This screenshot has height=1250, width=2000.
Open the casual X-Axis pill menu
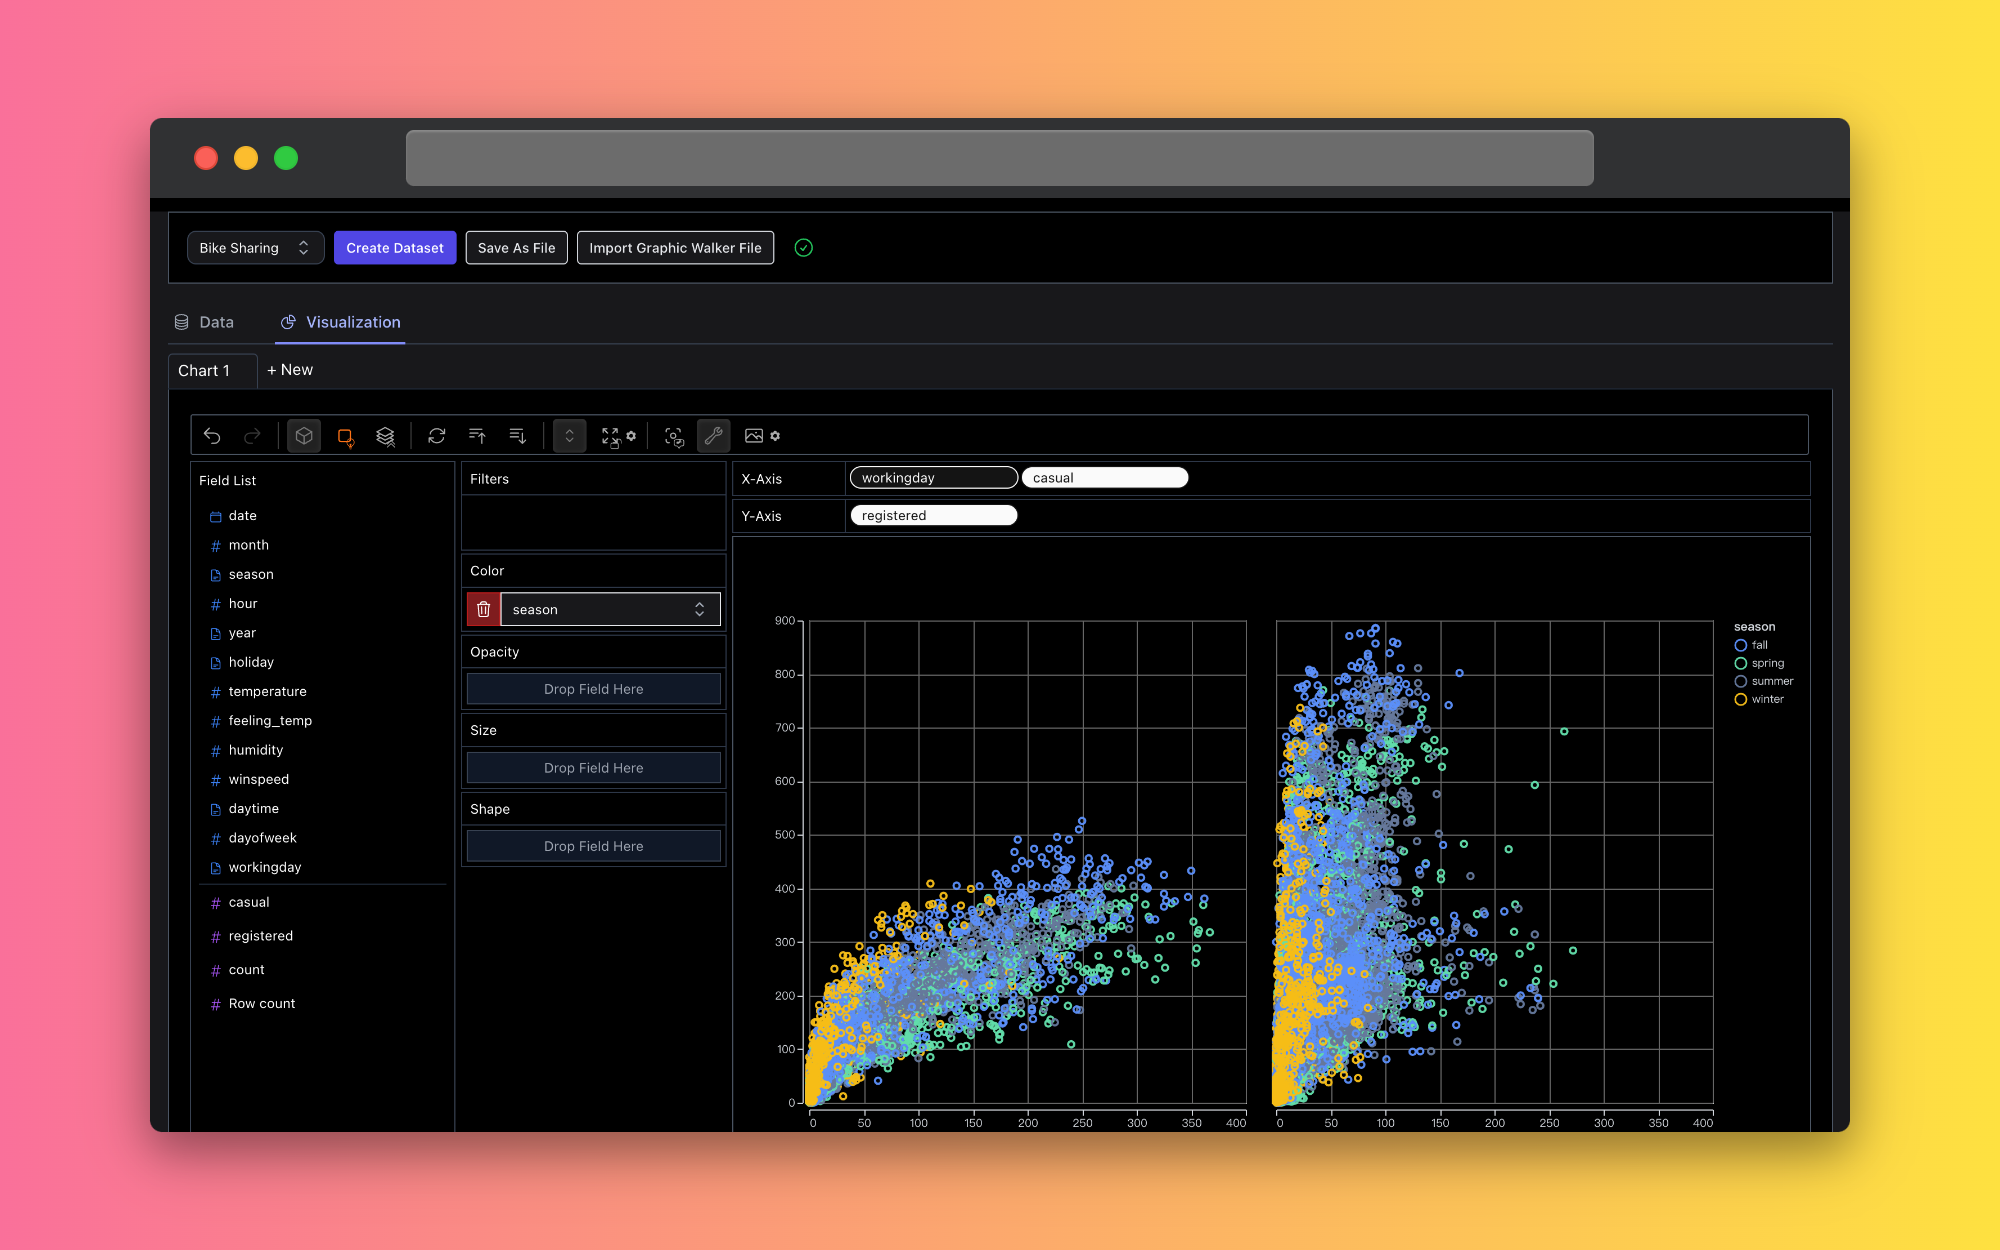(x=1104, y=478)
